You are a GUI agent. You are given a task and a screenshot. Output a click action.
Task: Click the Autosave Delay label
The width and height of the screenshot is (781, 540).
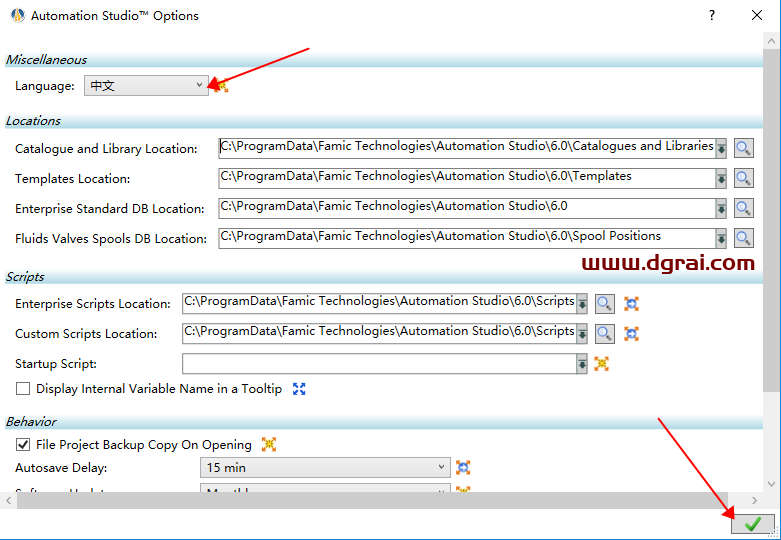click(61, 468)
